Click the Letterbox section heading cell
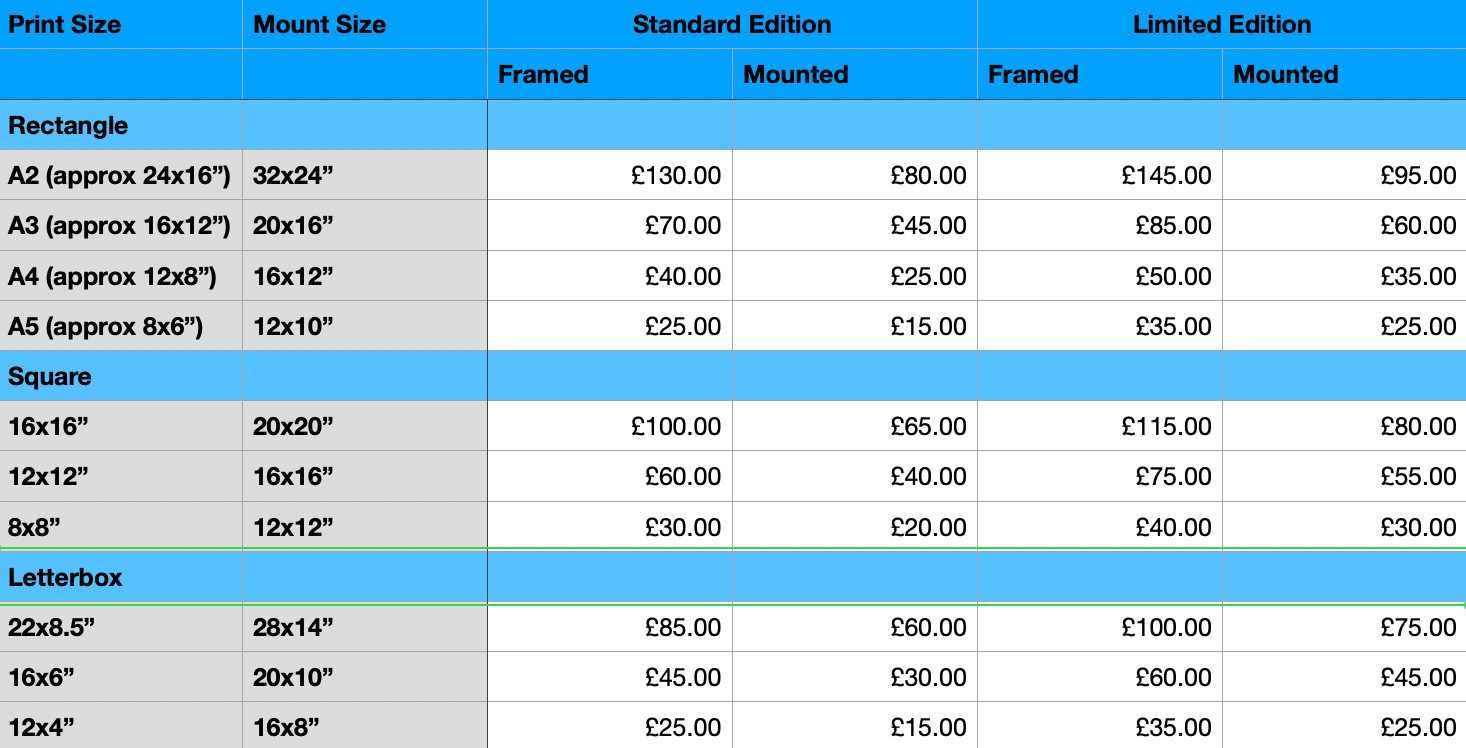1466x748 pixels. [121, 577]
